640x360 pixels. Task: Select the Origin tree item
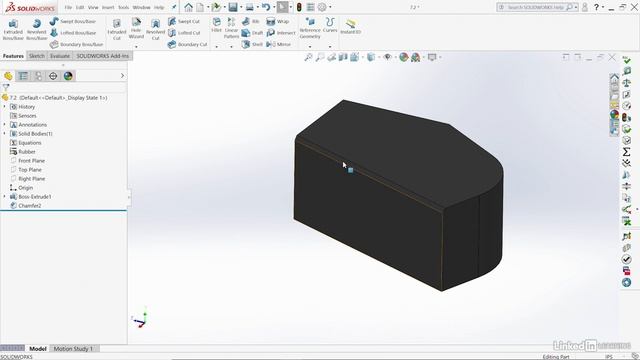tap(21, 188)
